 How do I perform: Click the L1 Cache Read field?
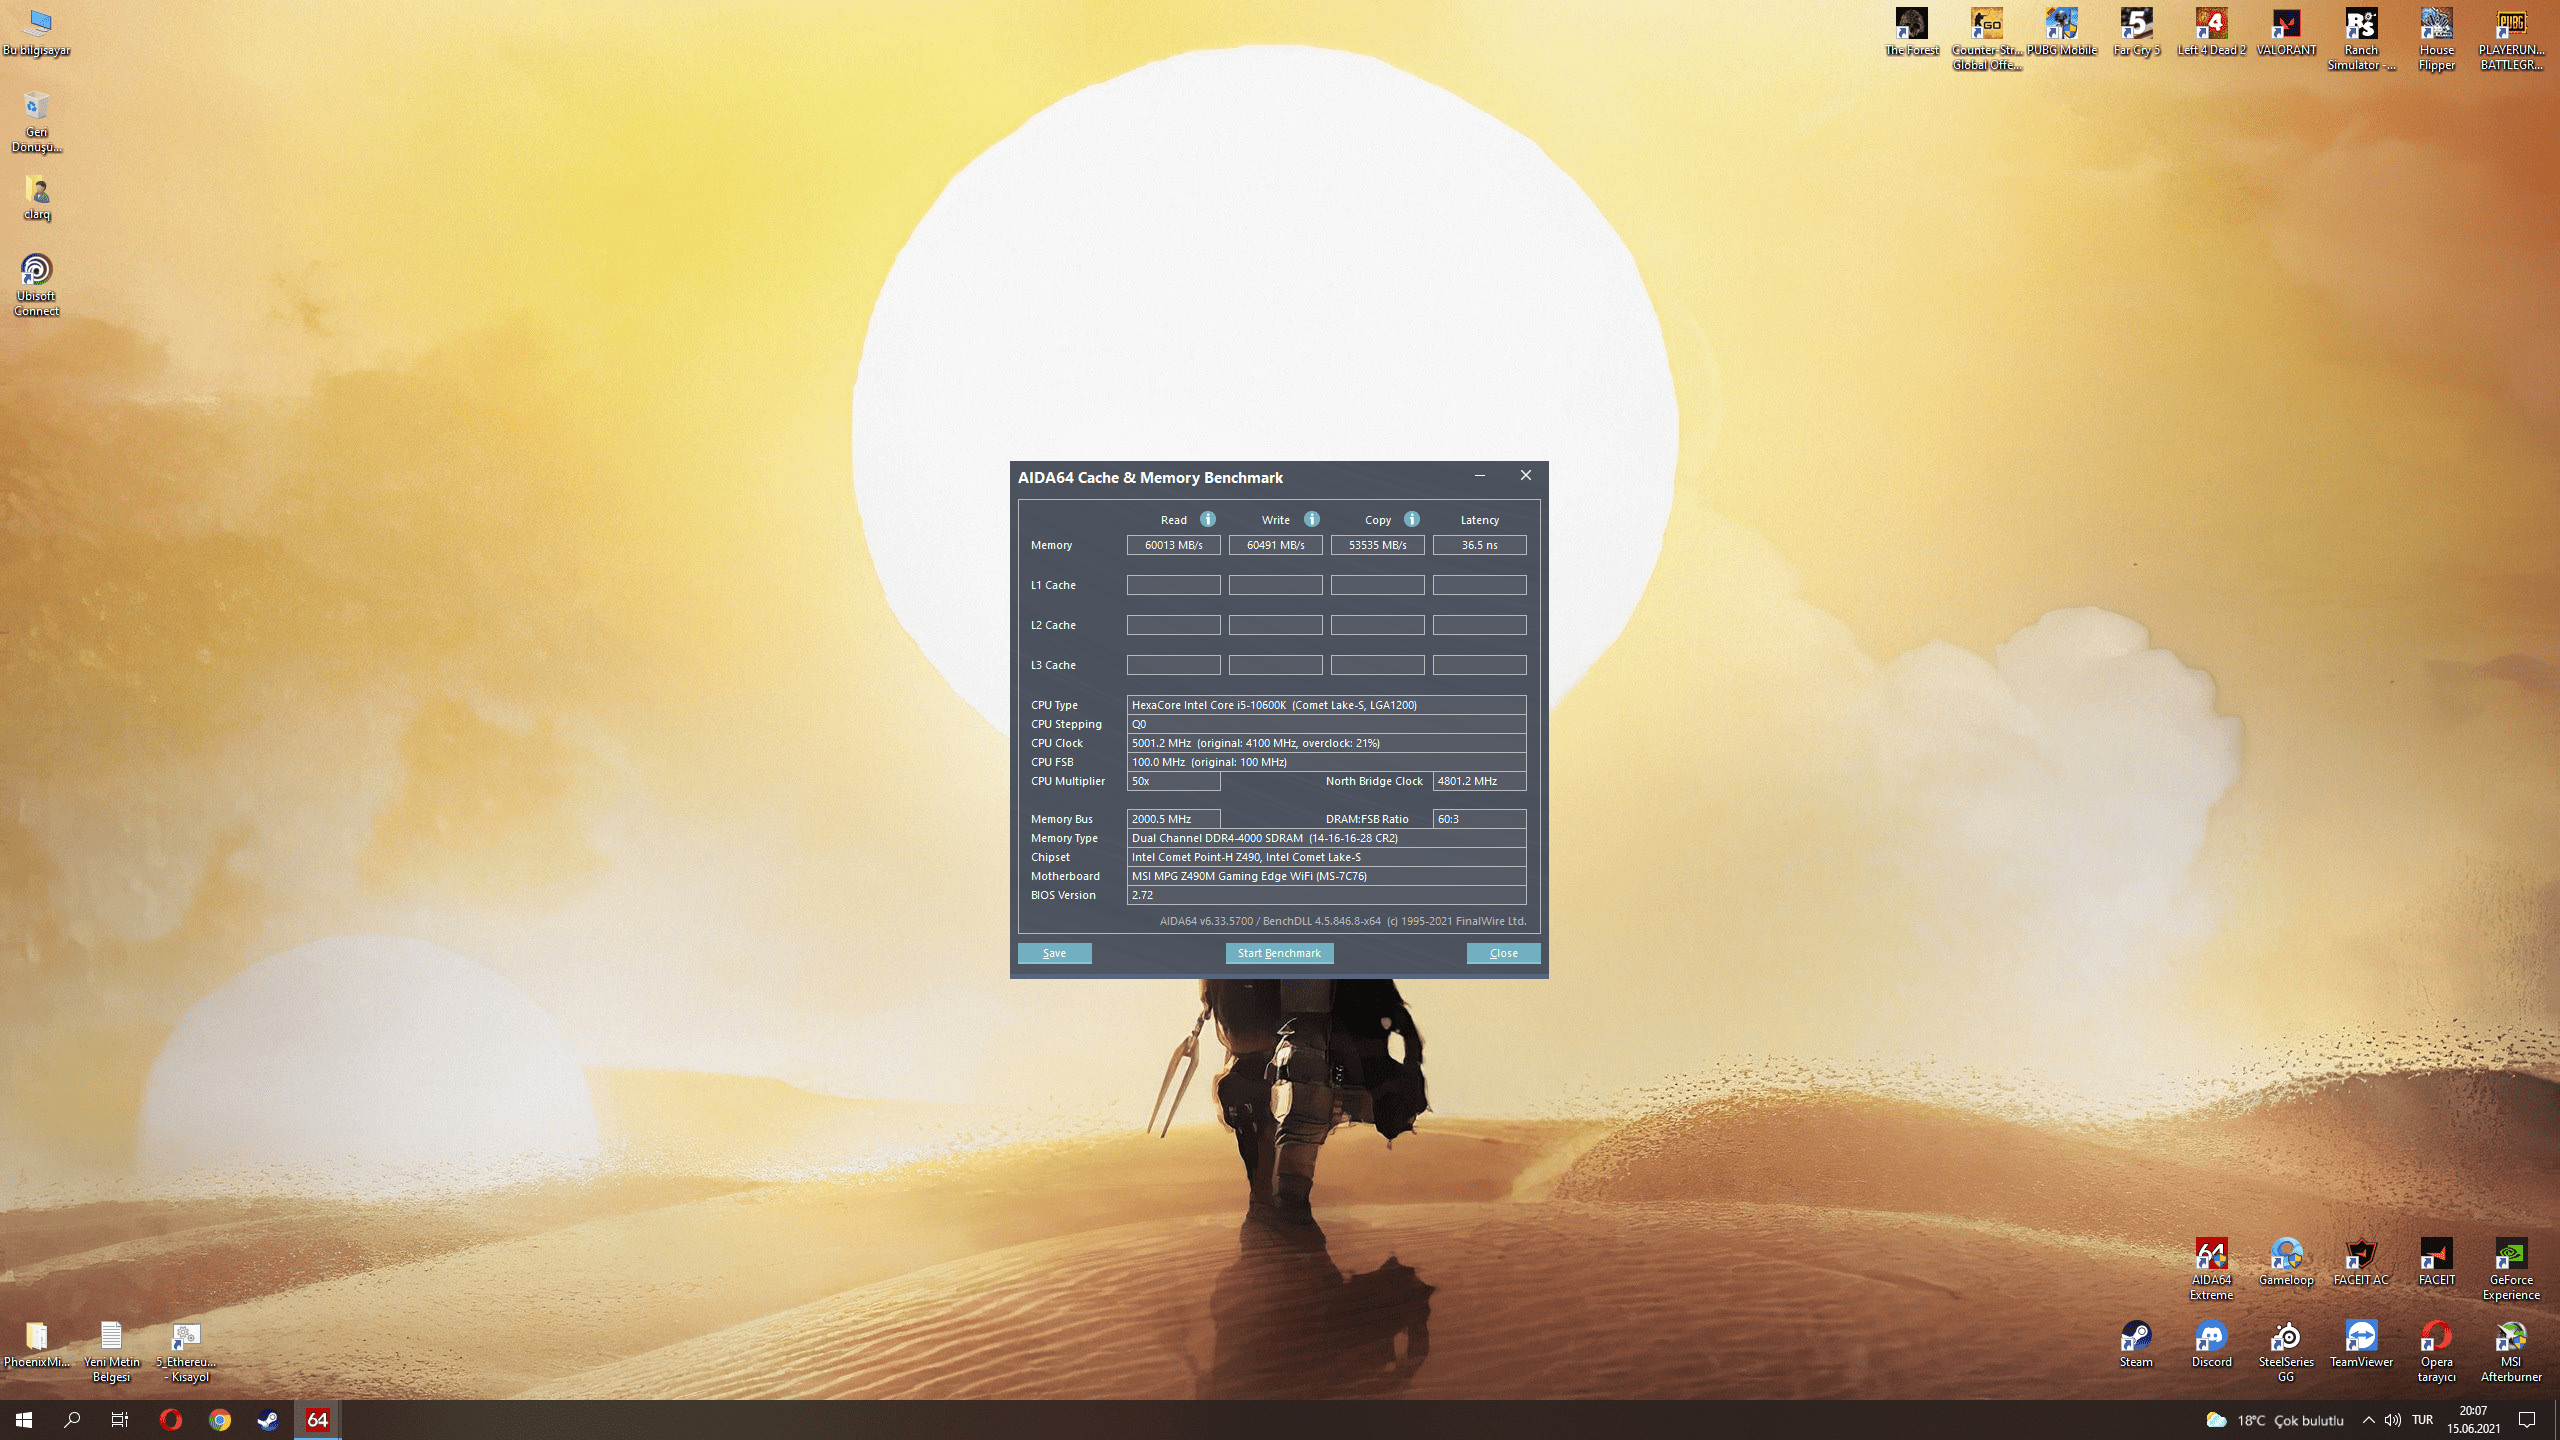click(x=1174, y=585)
